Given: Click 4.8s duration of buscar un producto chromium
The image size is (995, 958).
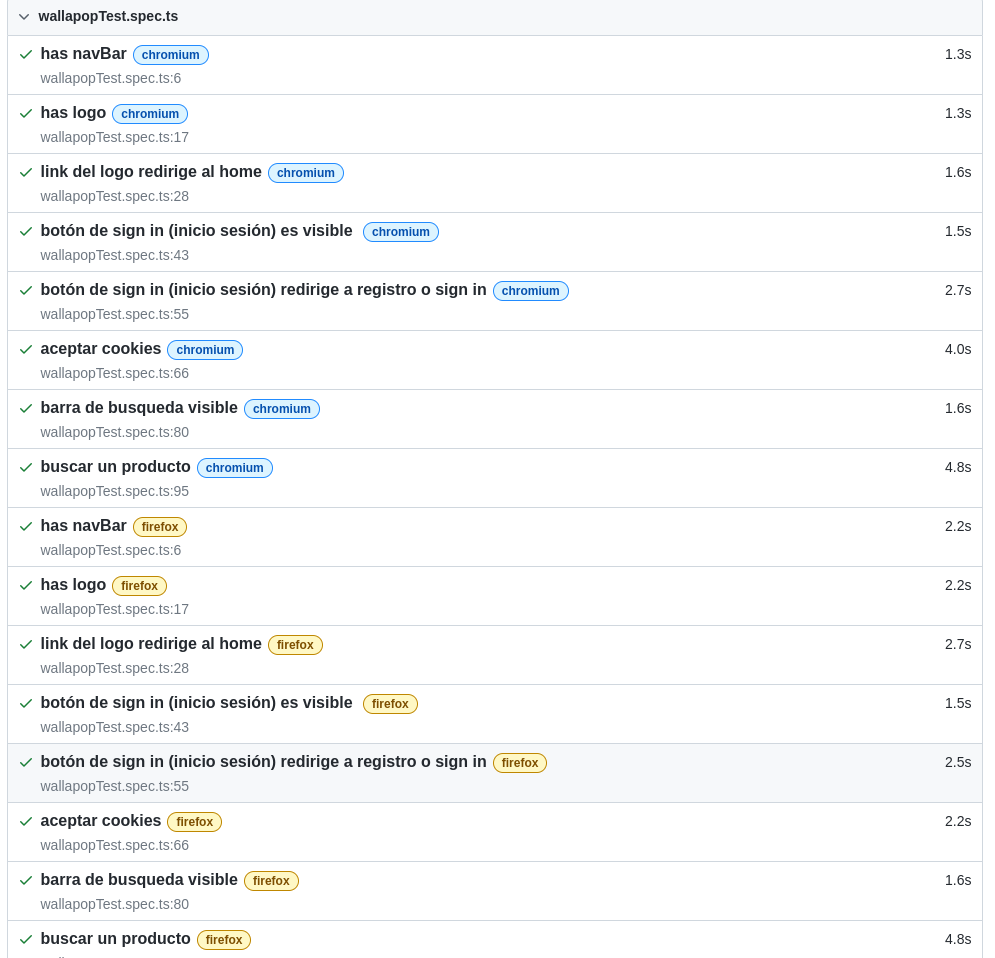Looking at the screenshot, I should pos(958,468).
